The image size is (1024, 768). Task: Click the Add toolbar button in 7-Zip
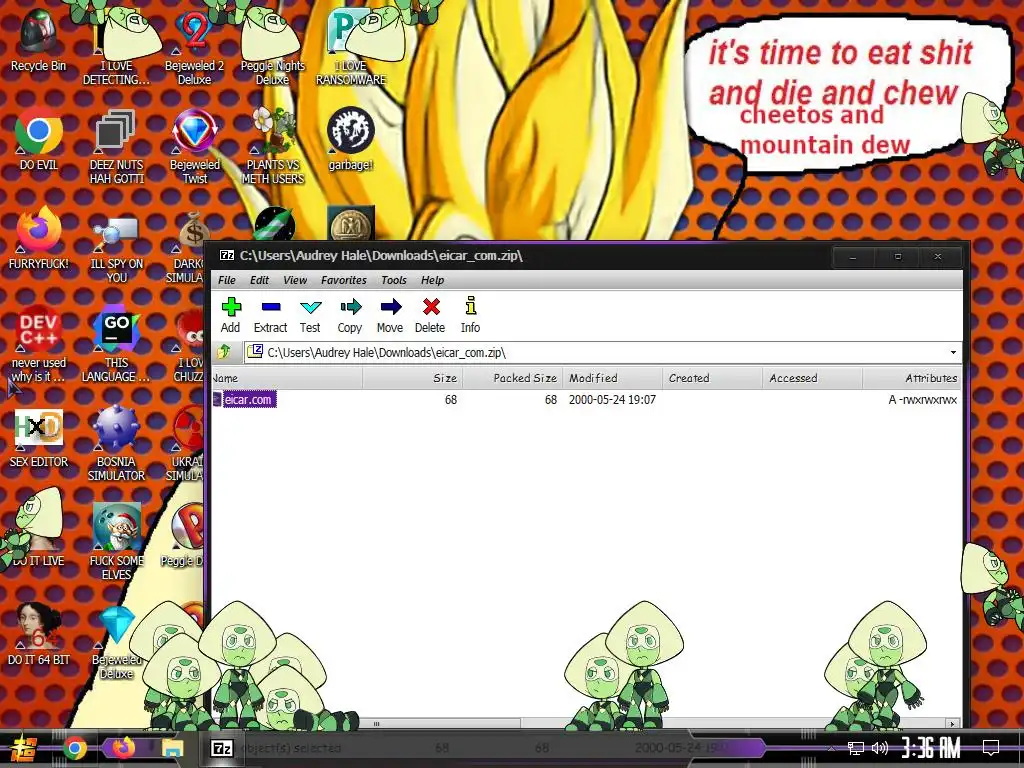tap(231, 315)
